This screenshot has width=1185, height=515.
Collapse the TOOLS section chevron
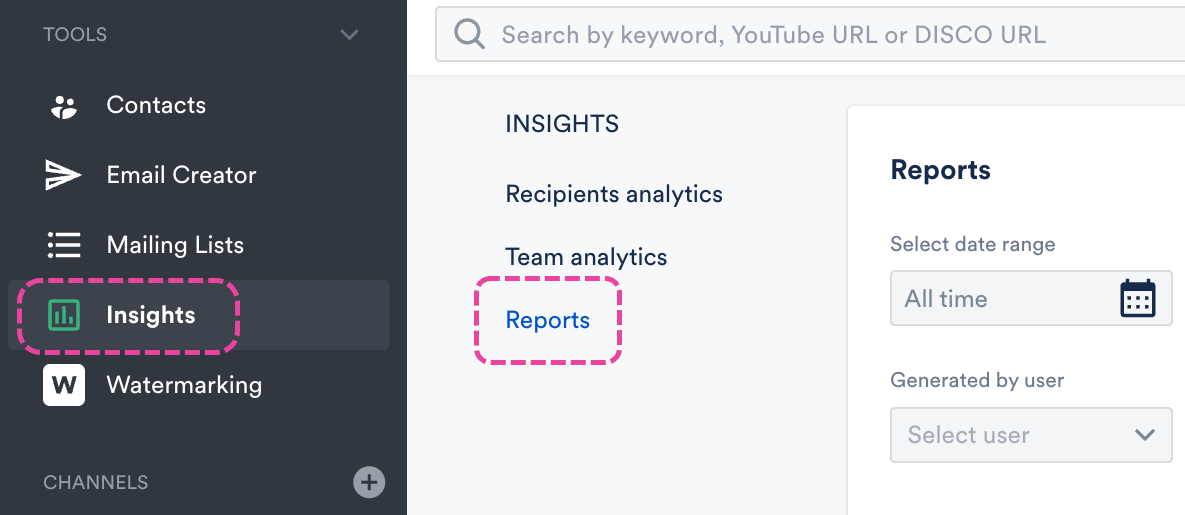point(349,35)
